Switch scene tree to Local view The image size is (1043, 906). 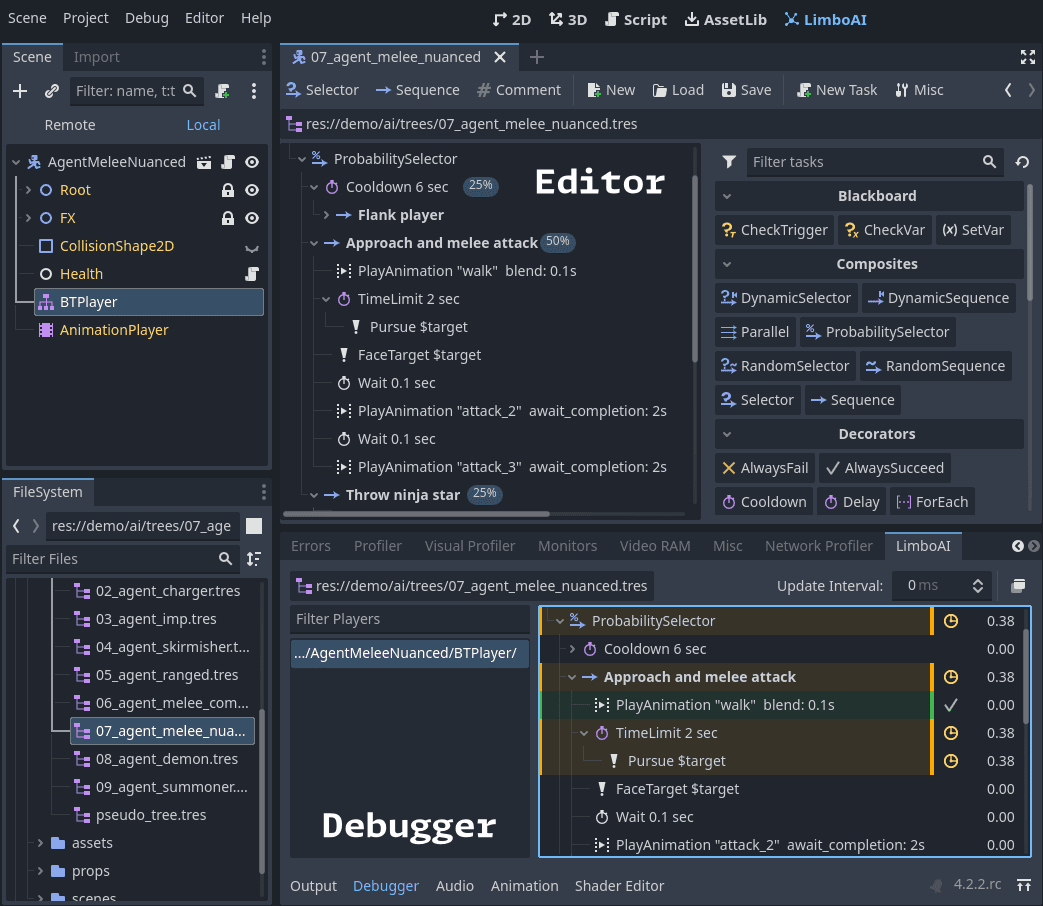[203, 125]
